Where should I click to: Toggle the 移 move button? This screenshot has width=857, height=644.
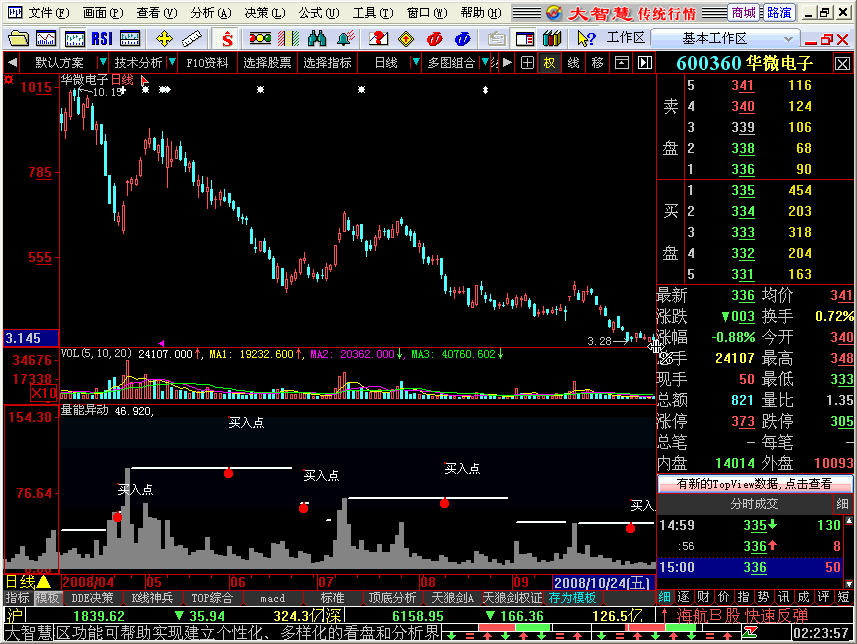coord(597,63)
